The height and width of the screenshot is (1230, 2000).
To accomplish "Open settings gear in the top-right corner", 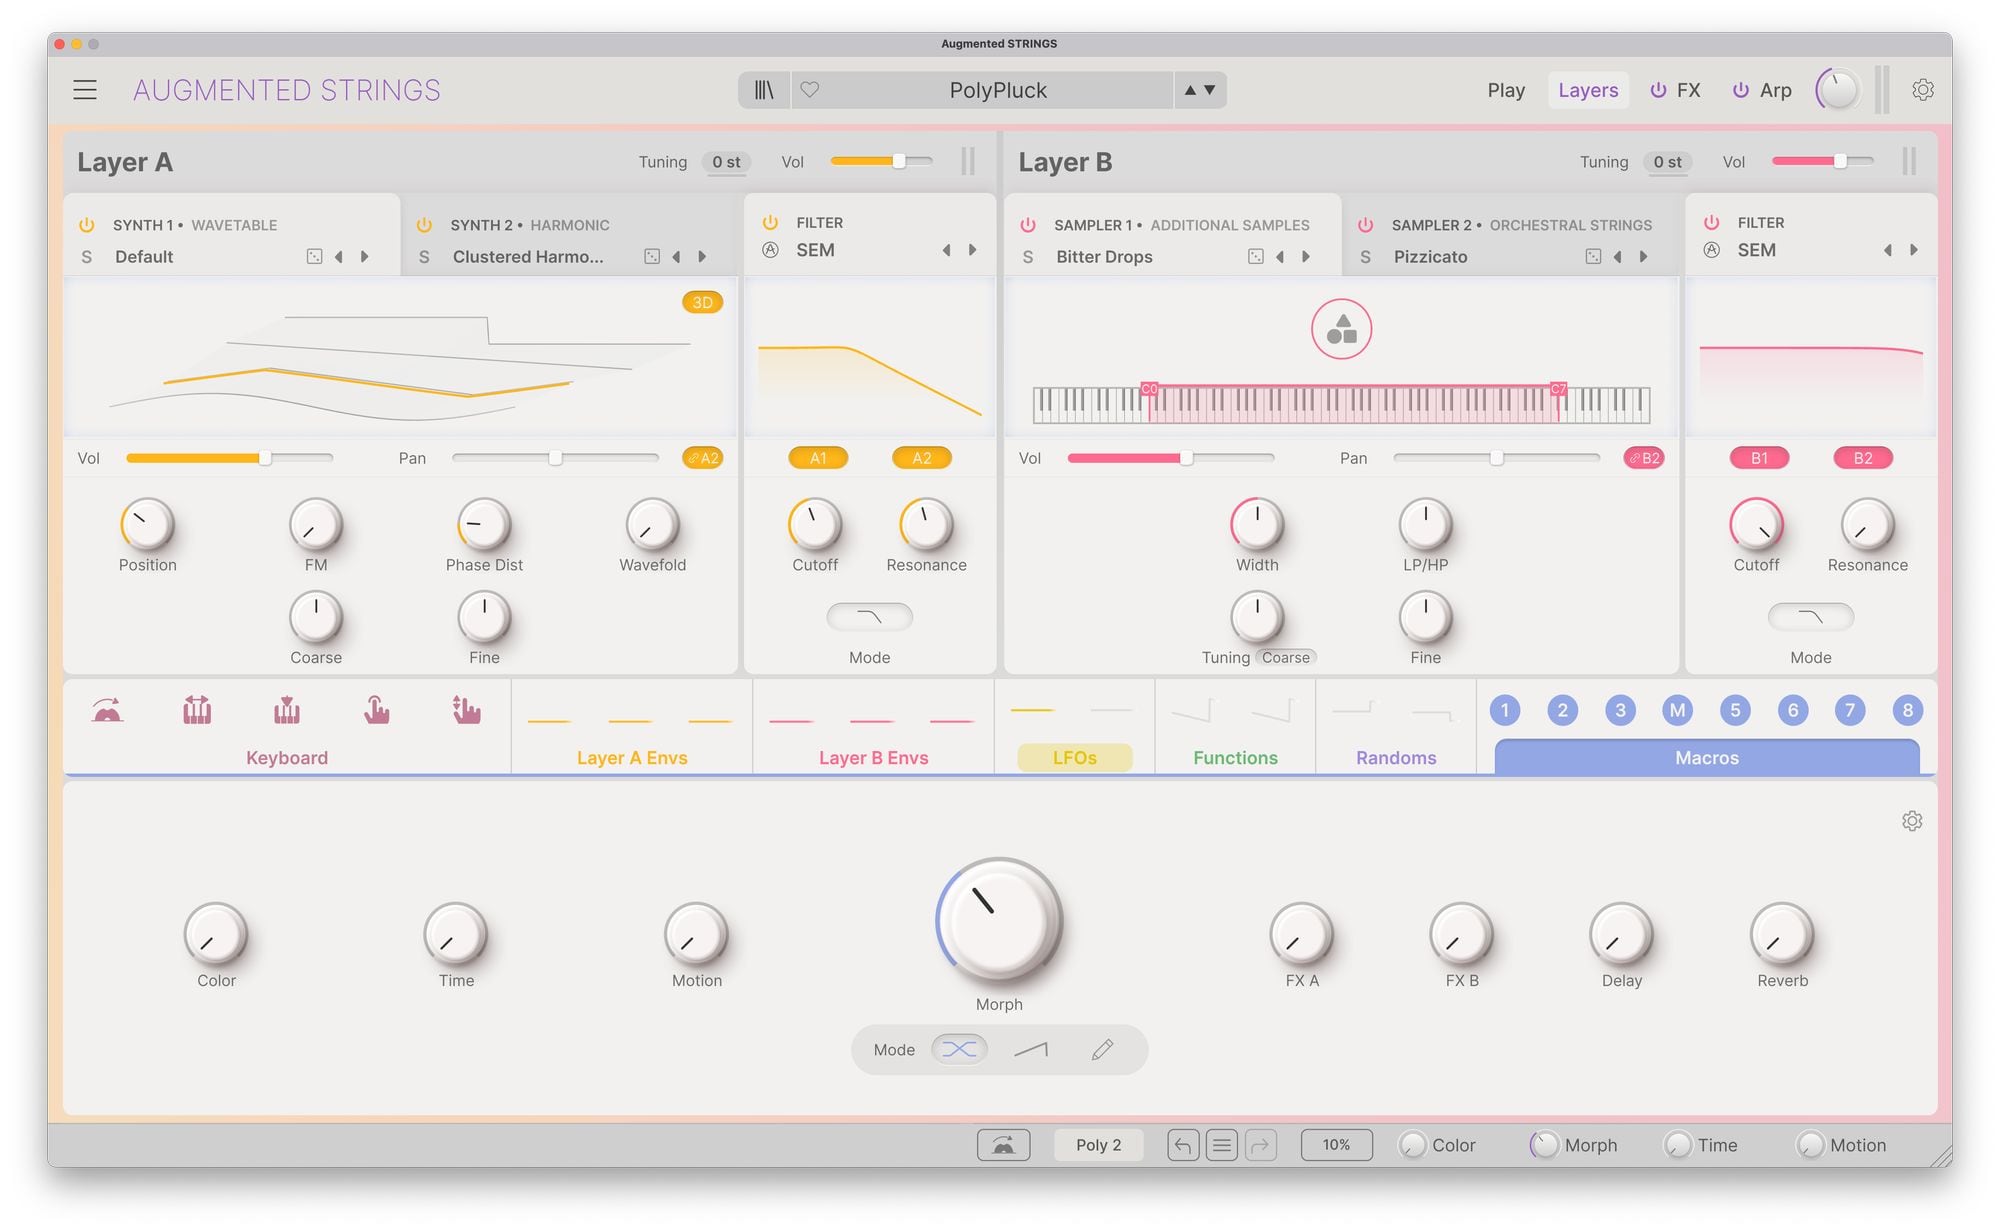I will click(x=1922, y=90).
